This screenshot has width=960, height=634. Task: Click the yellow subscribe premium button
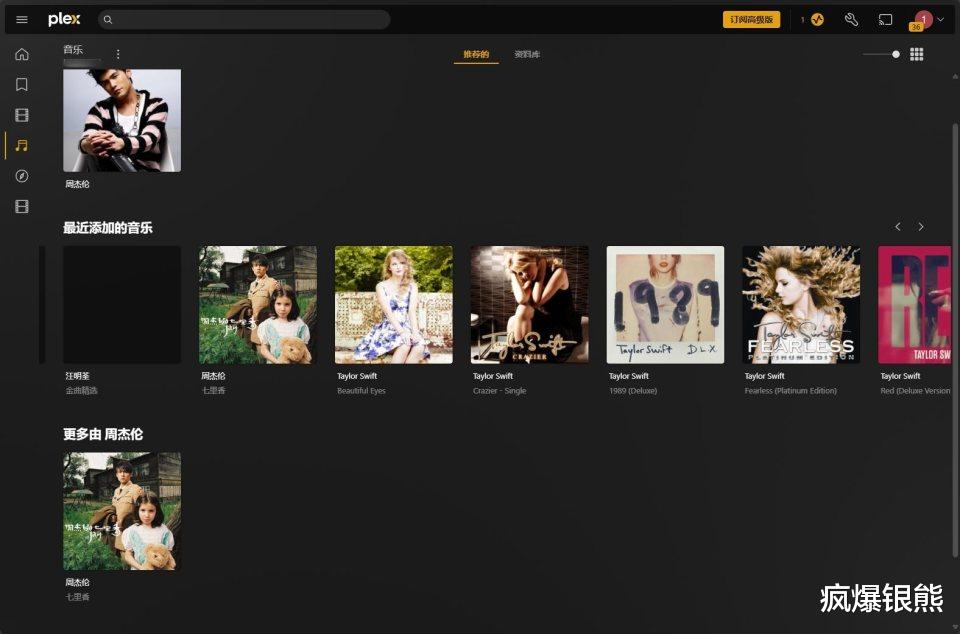click(x=751, y=20)
